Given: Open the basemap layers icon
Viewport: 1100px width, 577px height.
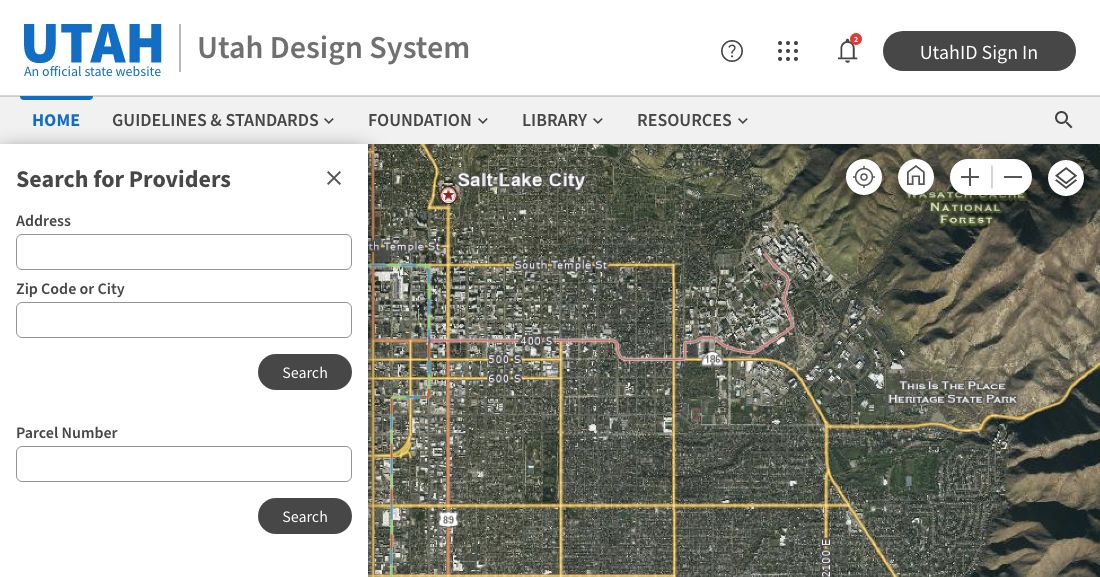Looking at the screenshot, I should 1065,177.
